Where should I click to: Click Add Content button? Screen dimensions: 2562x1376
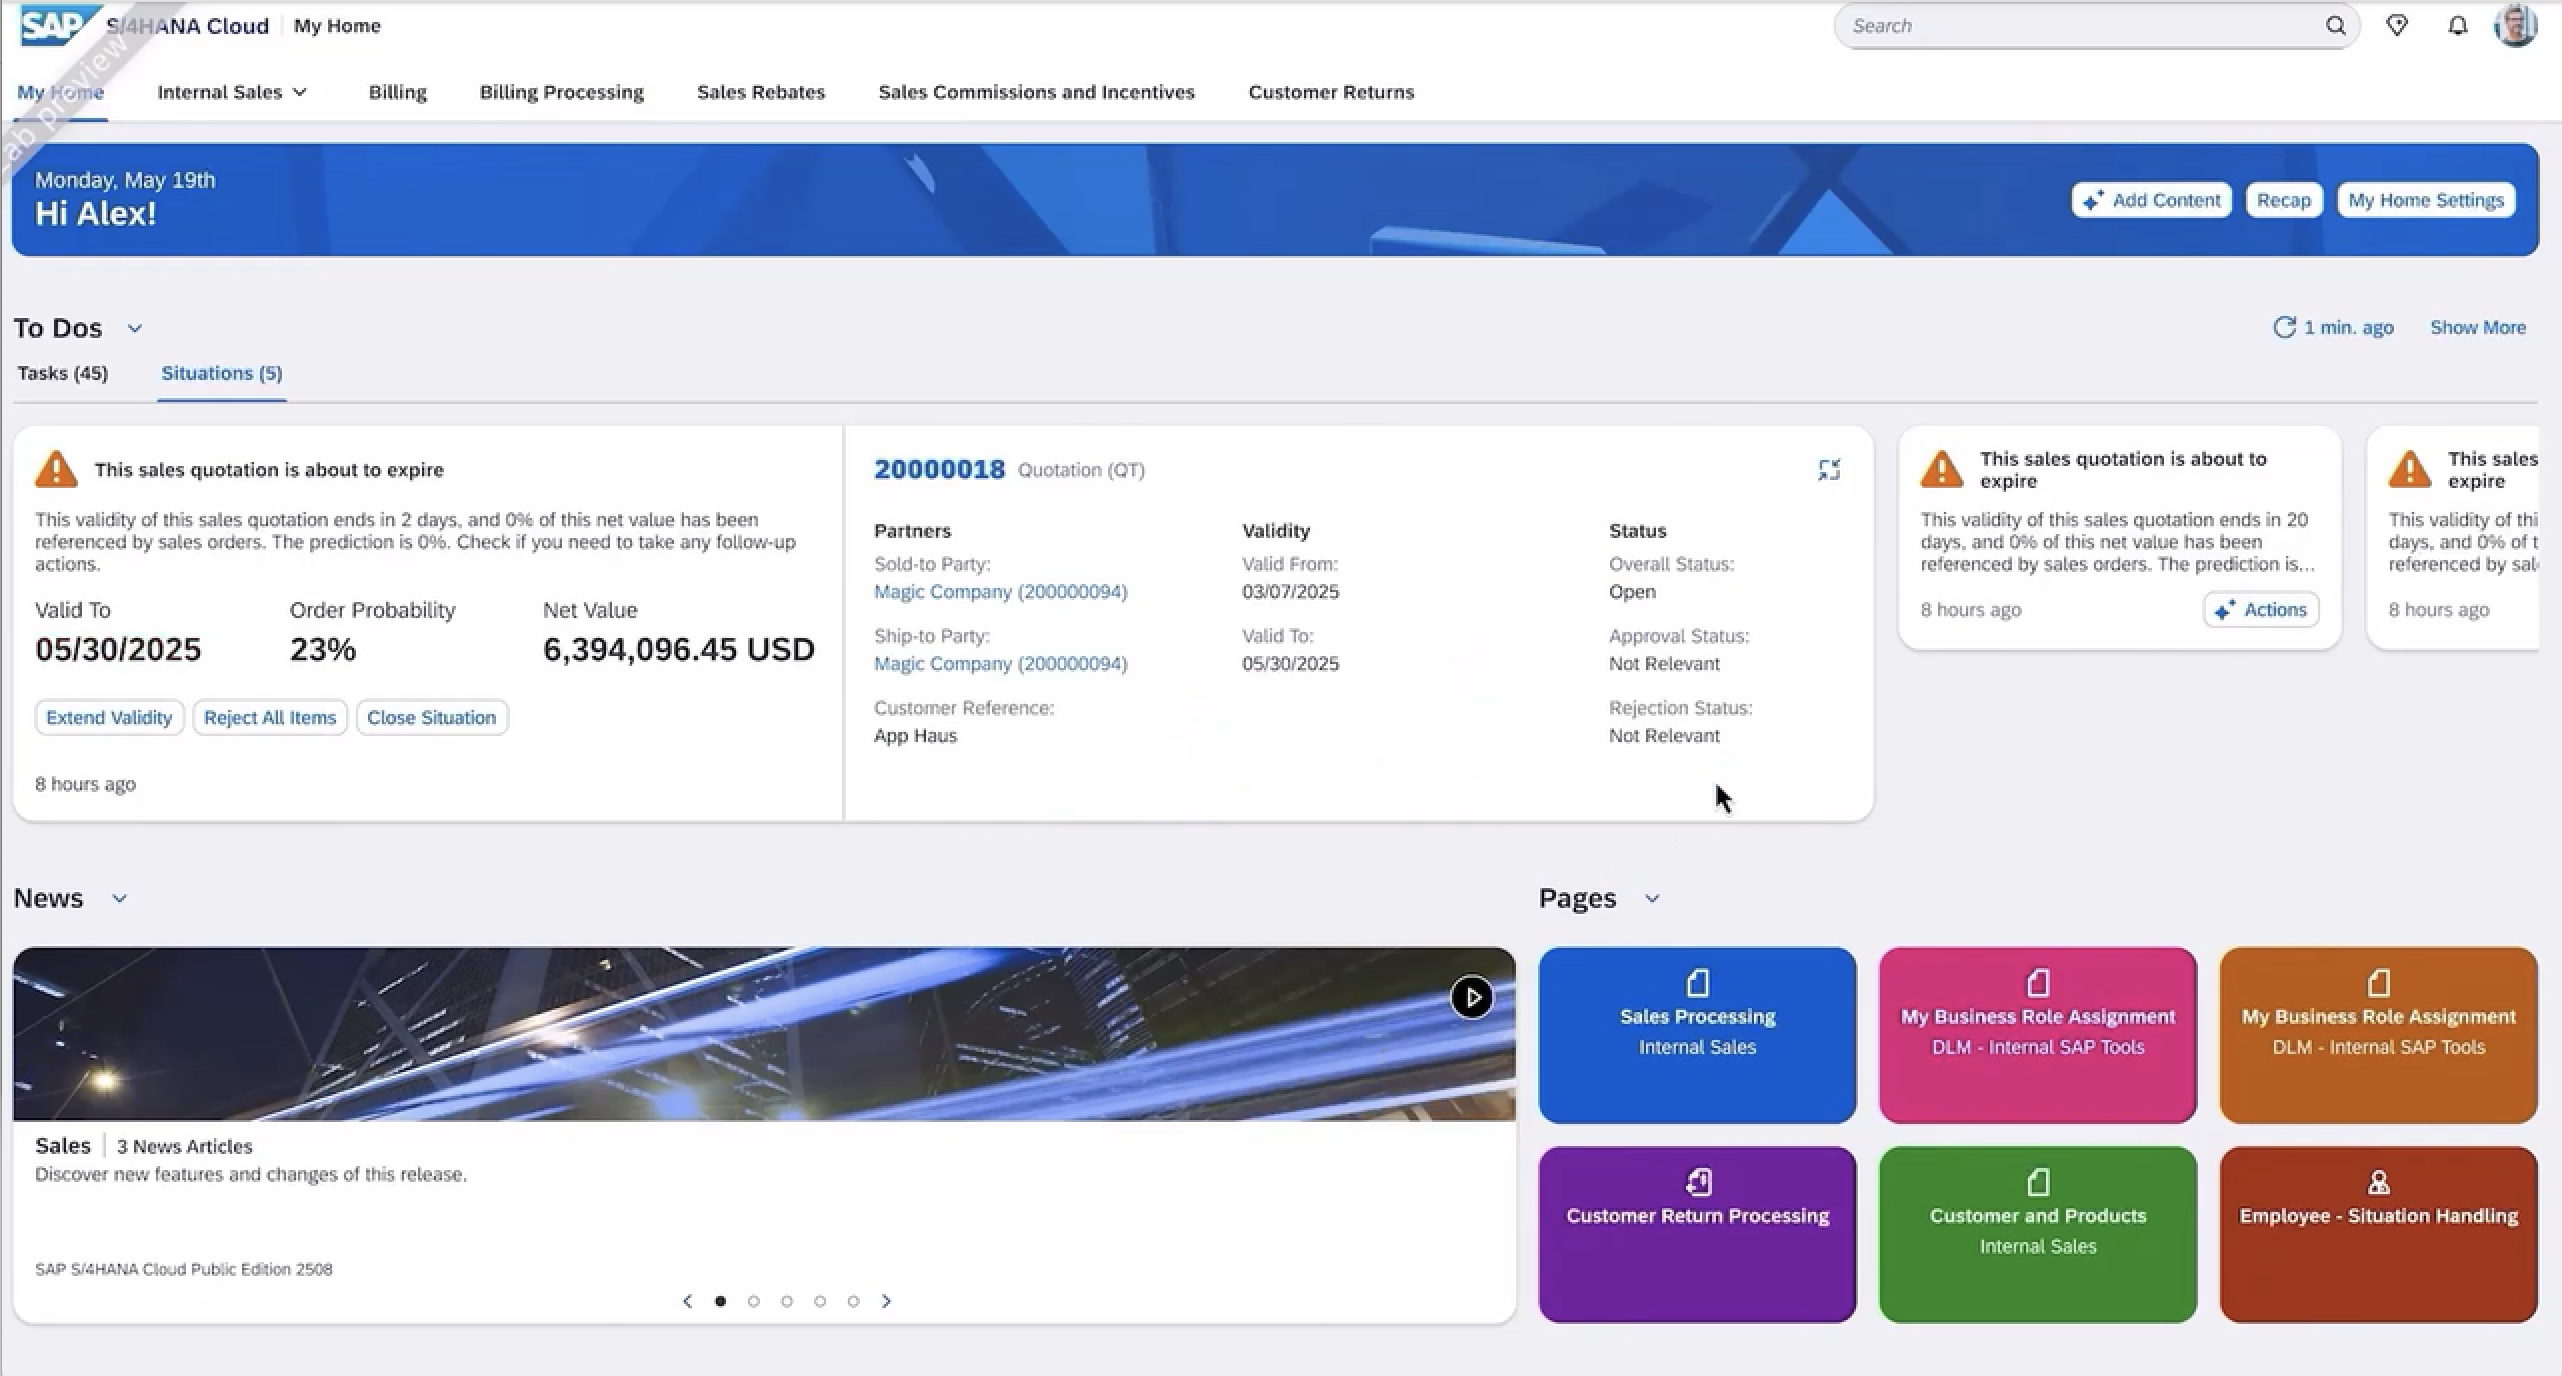point(2151,200)
